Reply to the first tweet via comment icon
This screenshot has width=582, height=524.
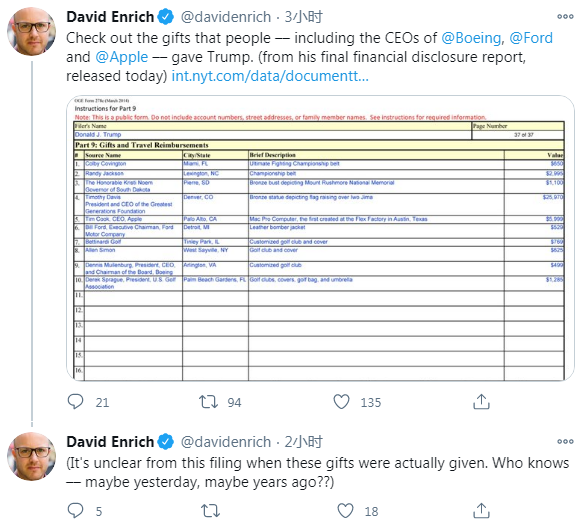coord(75,402)
